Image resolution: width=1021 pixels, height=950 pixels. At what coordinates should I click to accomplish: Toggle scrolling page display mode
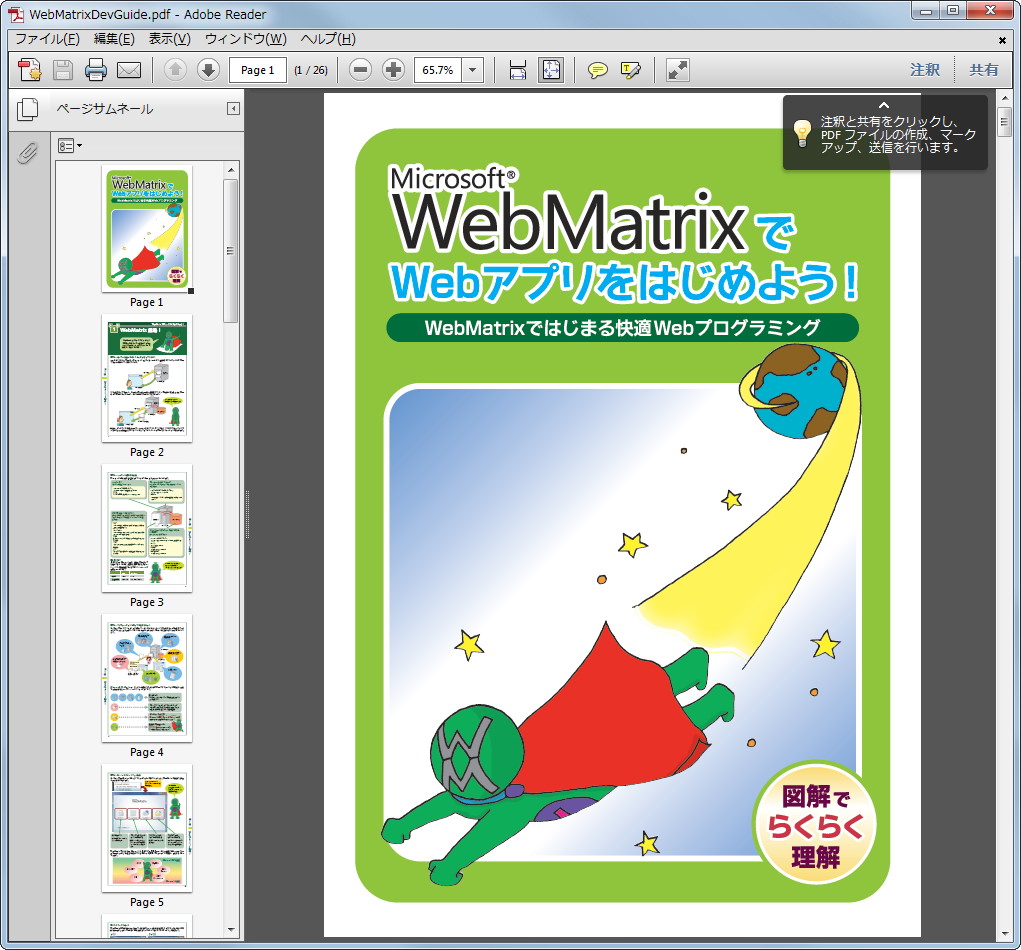pos(517,70)
